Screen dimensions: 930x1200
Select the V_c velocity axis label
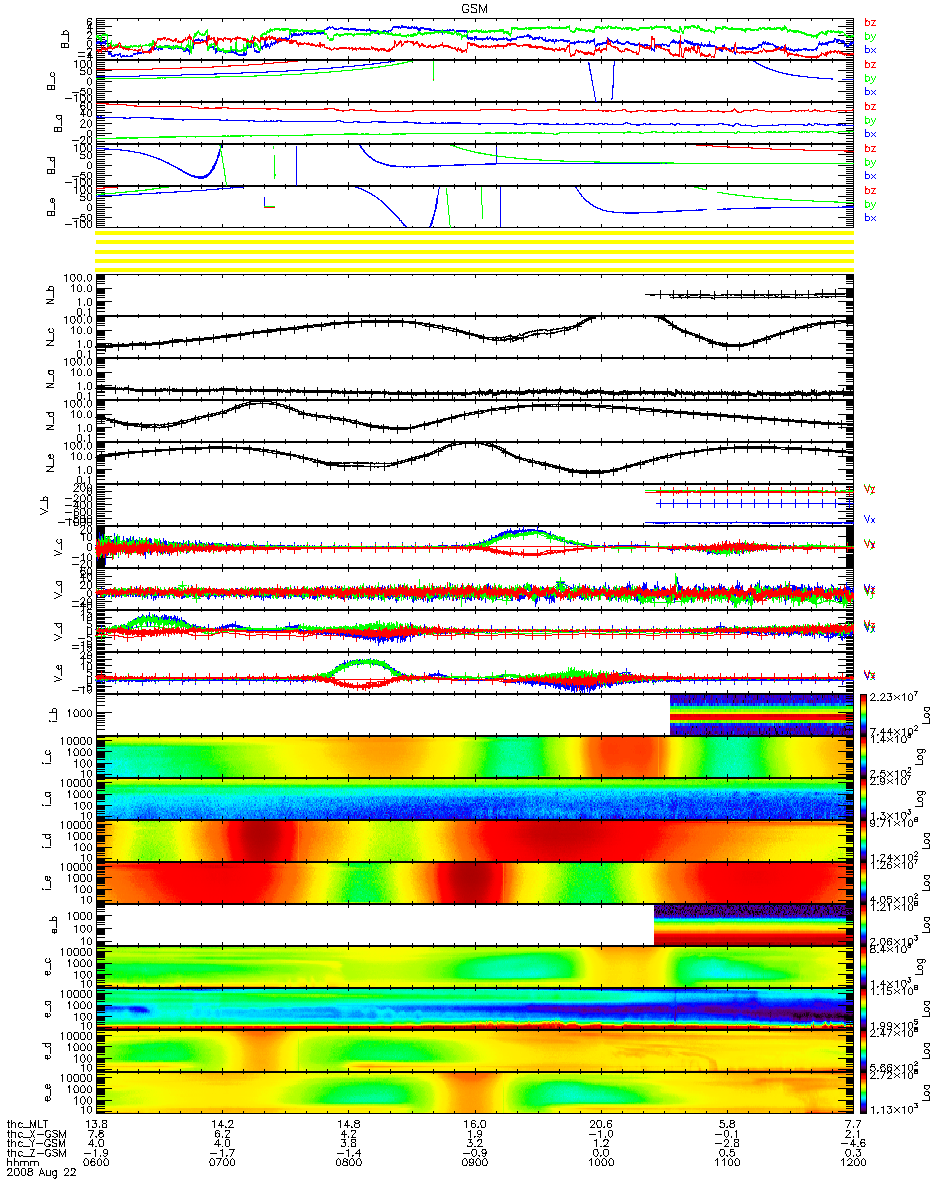coord(58,547)
